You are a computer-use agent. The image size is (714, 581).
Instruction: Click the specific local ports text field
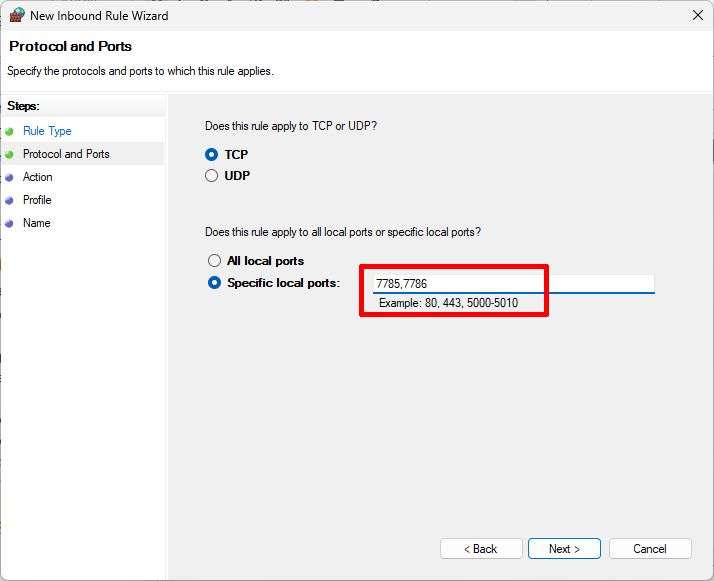(514, 284)
